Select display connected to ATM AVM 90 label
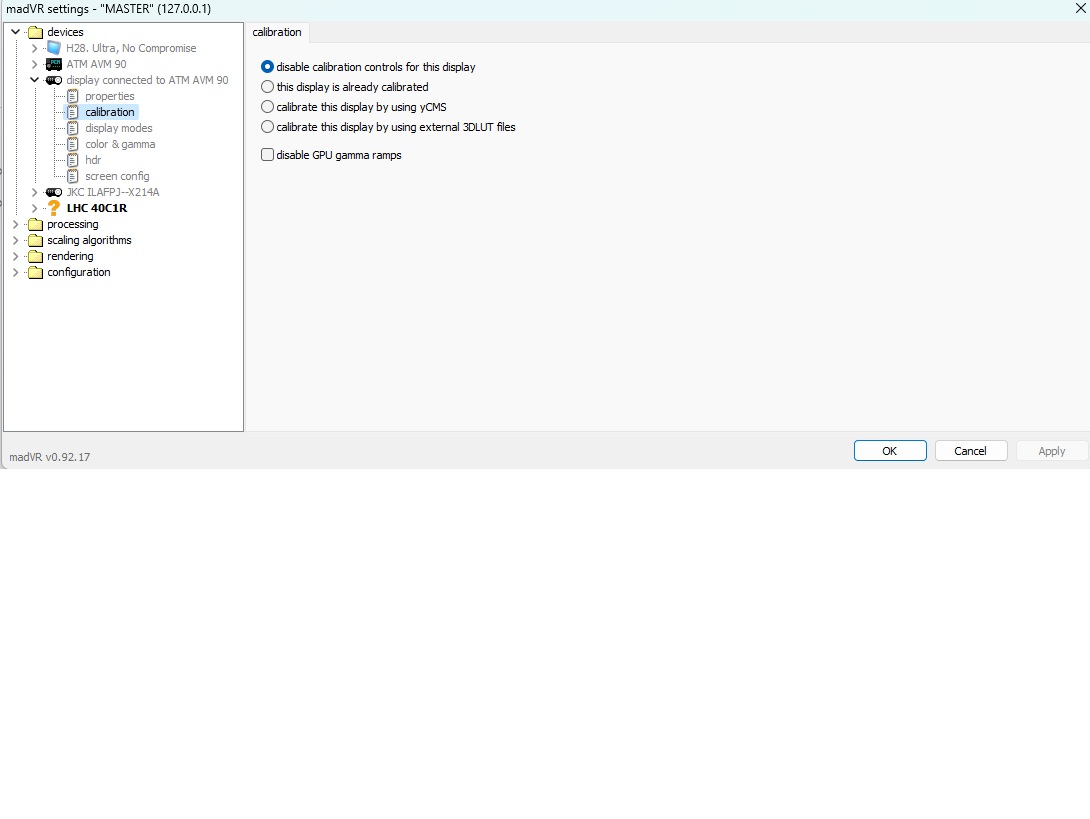This screenshot has width=1090, height=819. [147, 80]
